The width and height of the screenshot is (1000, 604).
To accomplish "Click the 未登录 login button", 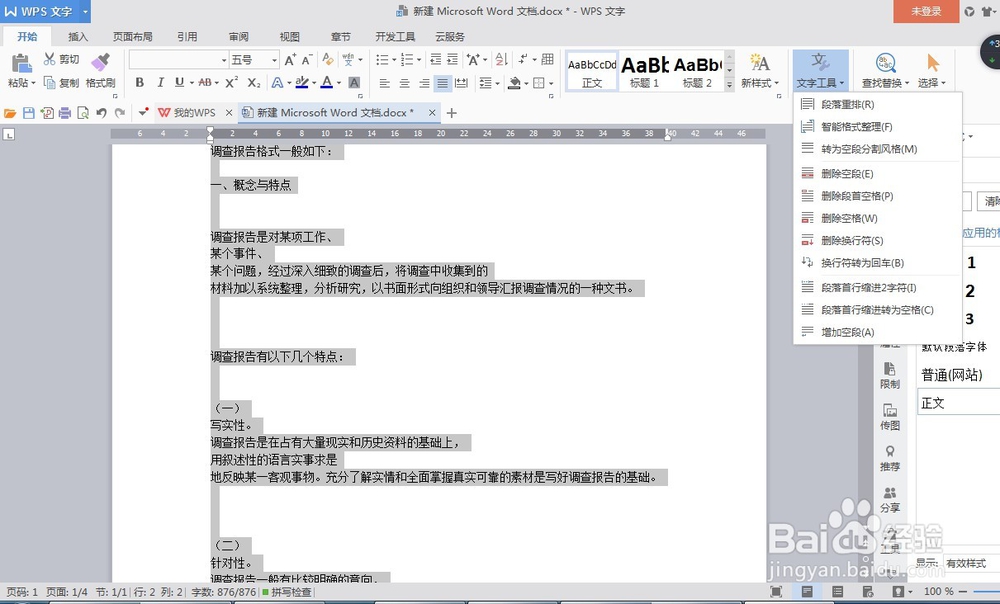I will 926,11.
